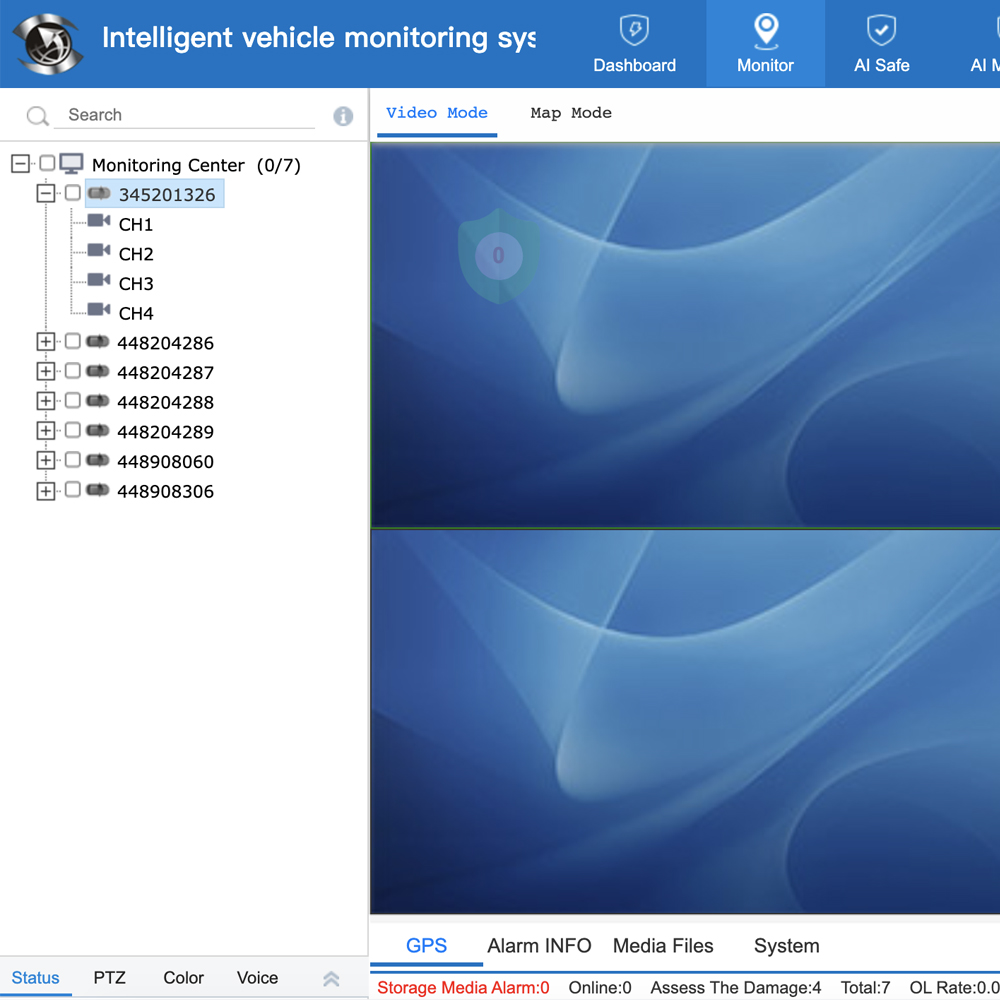Viewport: 1000px width, 1000px height.
Task: Tick the checkbox for vehicle 345201326
Action: (72, 193)
